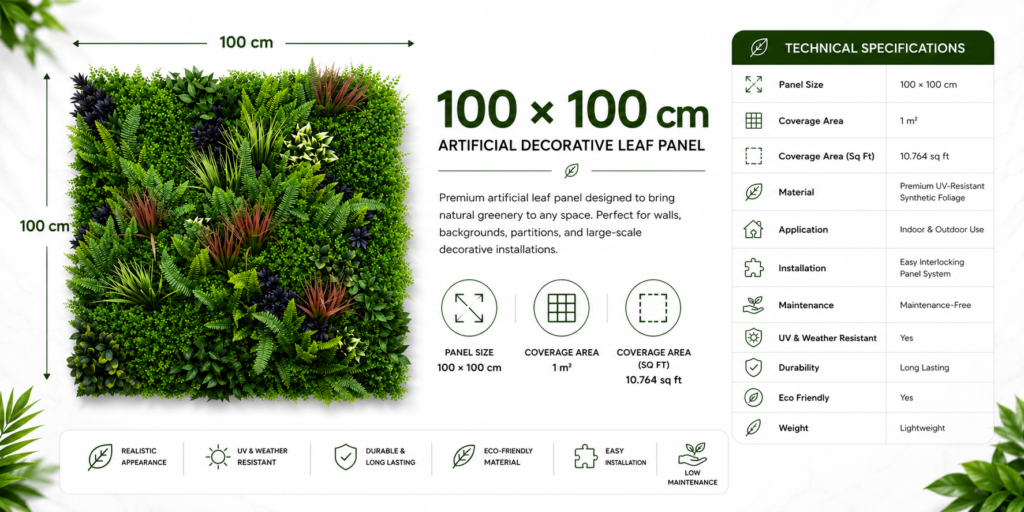Click large dashed-square circle icon above COVERAGE AREA (SQ FT)
Viewport: 1024px width, 512px height.
[653, 307]
